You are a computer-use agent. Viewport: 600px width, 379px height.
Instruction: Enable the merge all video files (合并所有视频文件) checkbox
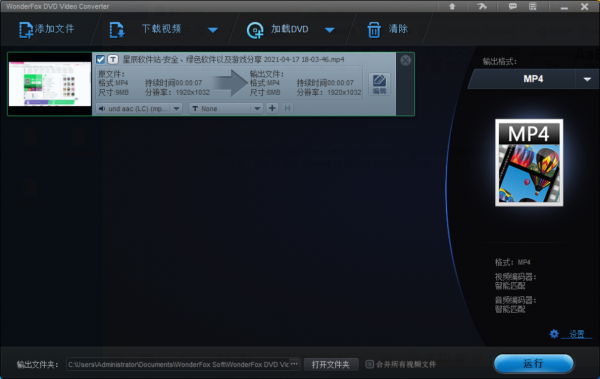point(369,364)
